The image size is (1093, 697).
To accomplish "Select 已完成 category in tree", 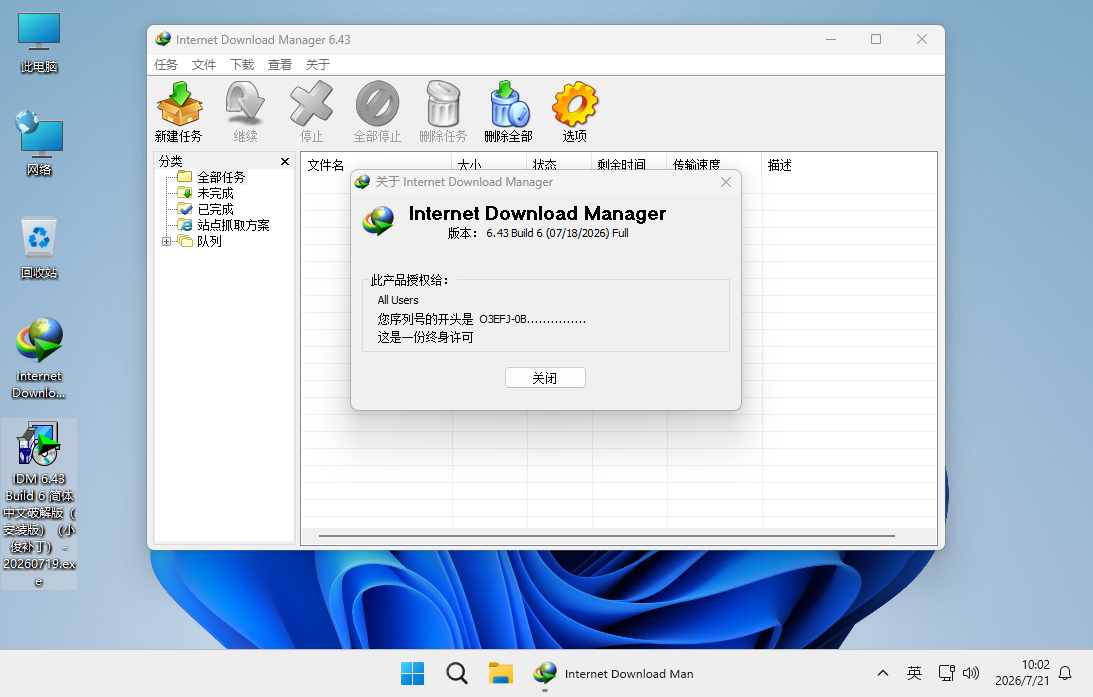I will (215, 209).
